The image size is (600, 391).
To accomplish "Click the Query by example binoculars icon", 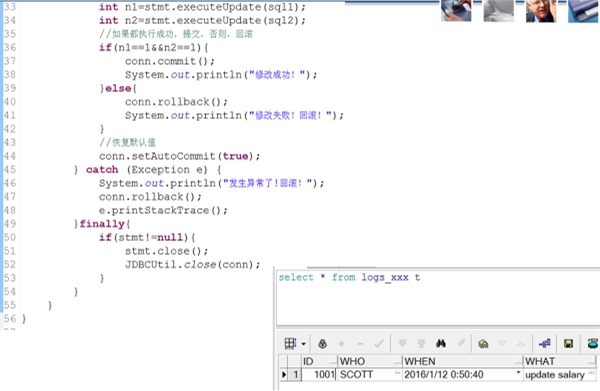I will pyautogui.click(x=441, y=343).
